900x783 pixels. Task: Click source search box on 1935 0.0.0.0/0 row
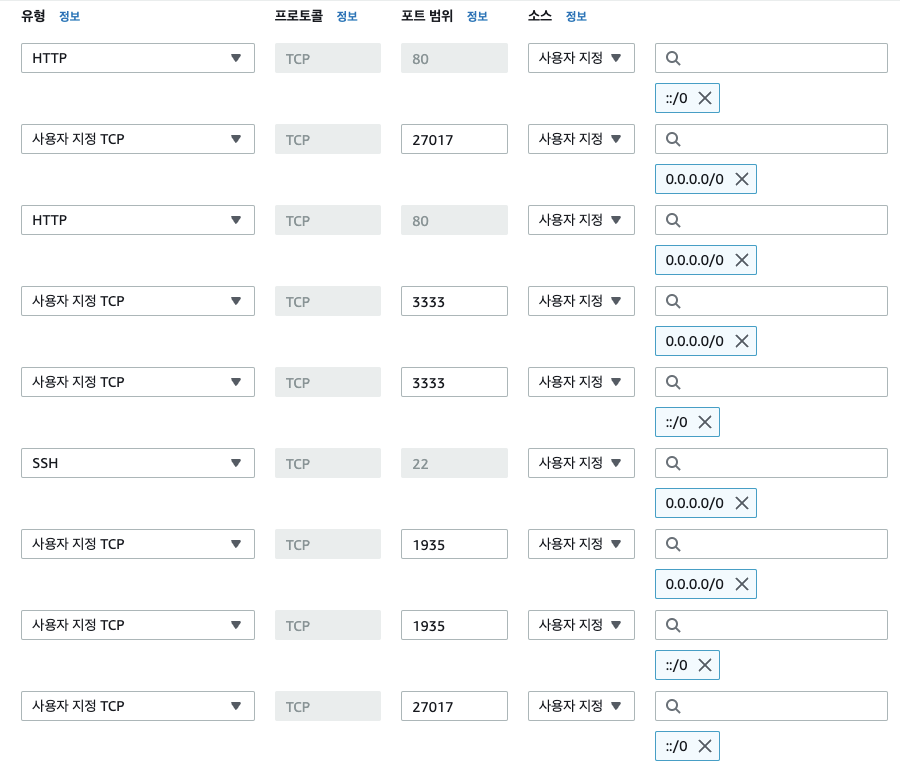coord(771,544)
